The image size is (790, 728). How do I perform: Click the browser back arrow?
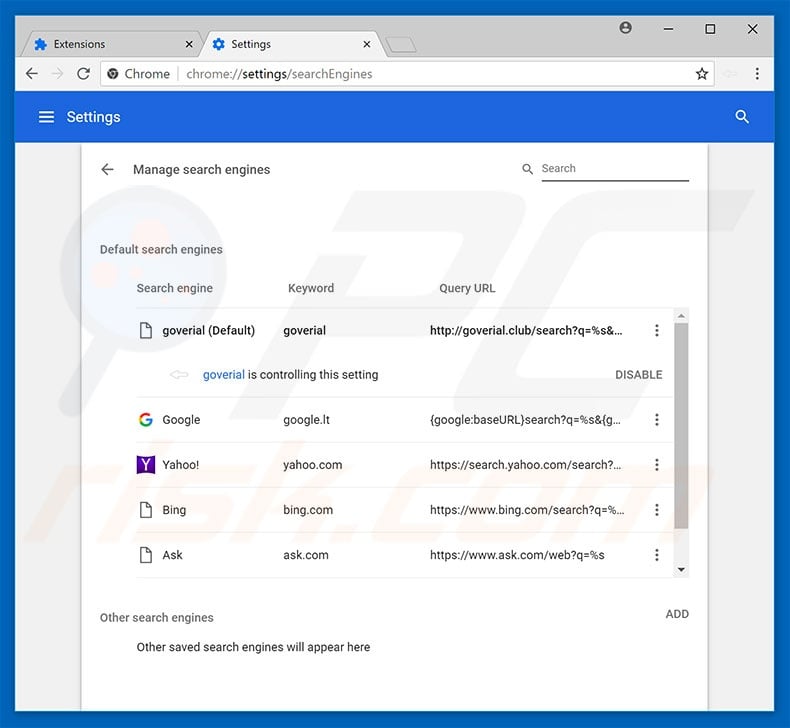tap(32, 74)
